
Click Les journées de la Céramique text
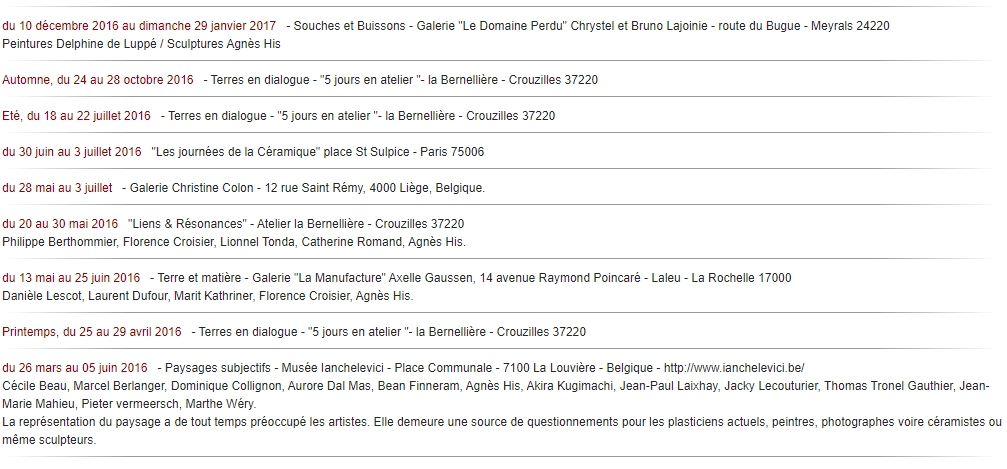pos(318,152)
